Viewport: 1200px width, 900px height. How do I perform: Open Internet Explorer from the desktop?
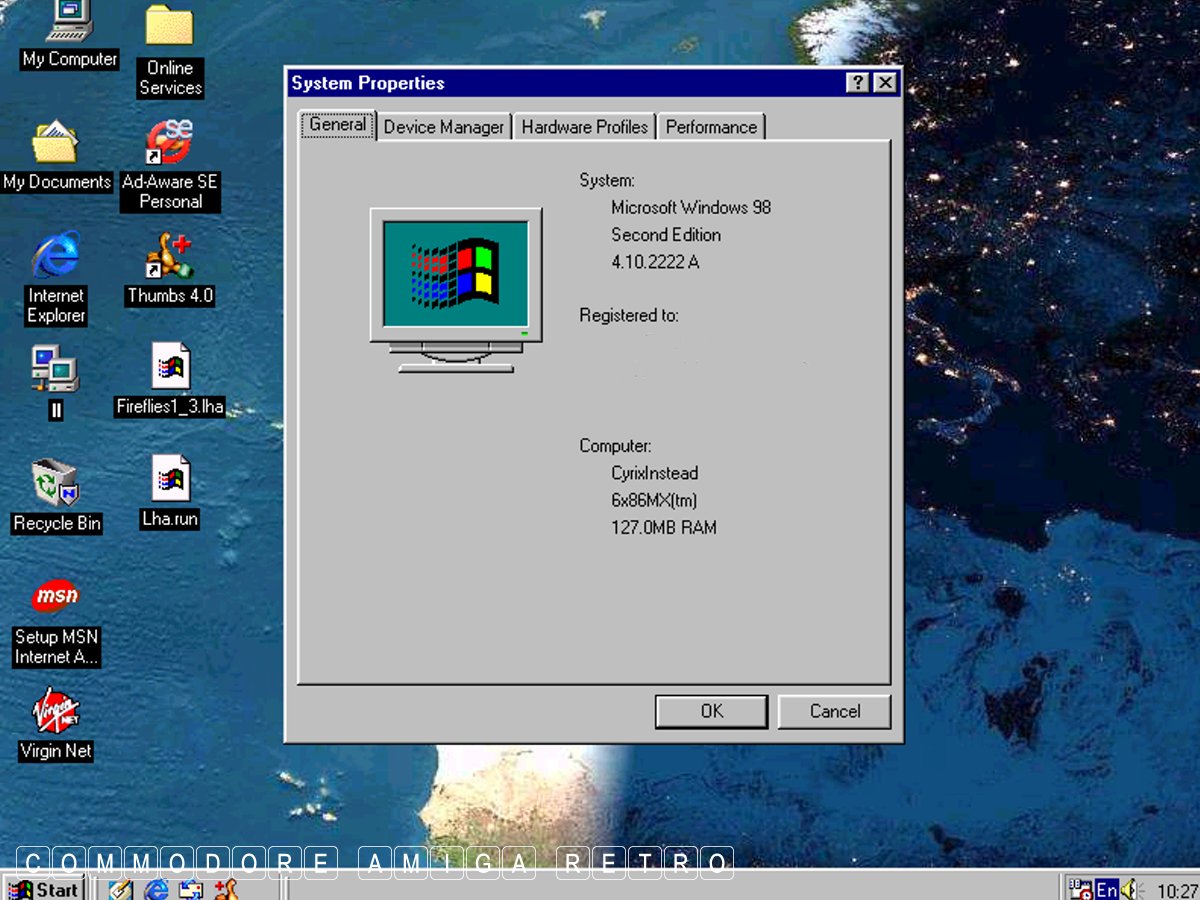56,257
